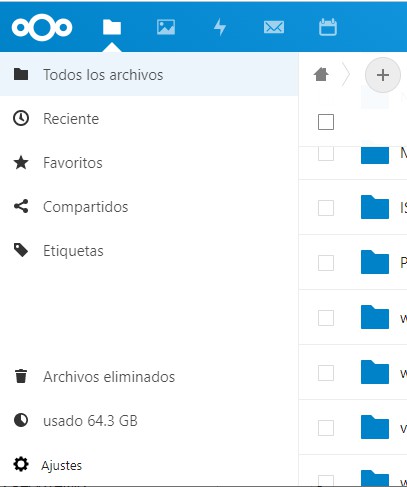The image size is (407, 487).
Task: Click the Nextcloud logo
Action: pos(42,27)
